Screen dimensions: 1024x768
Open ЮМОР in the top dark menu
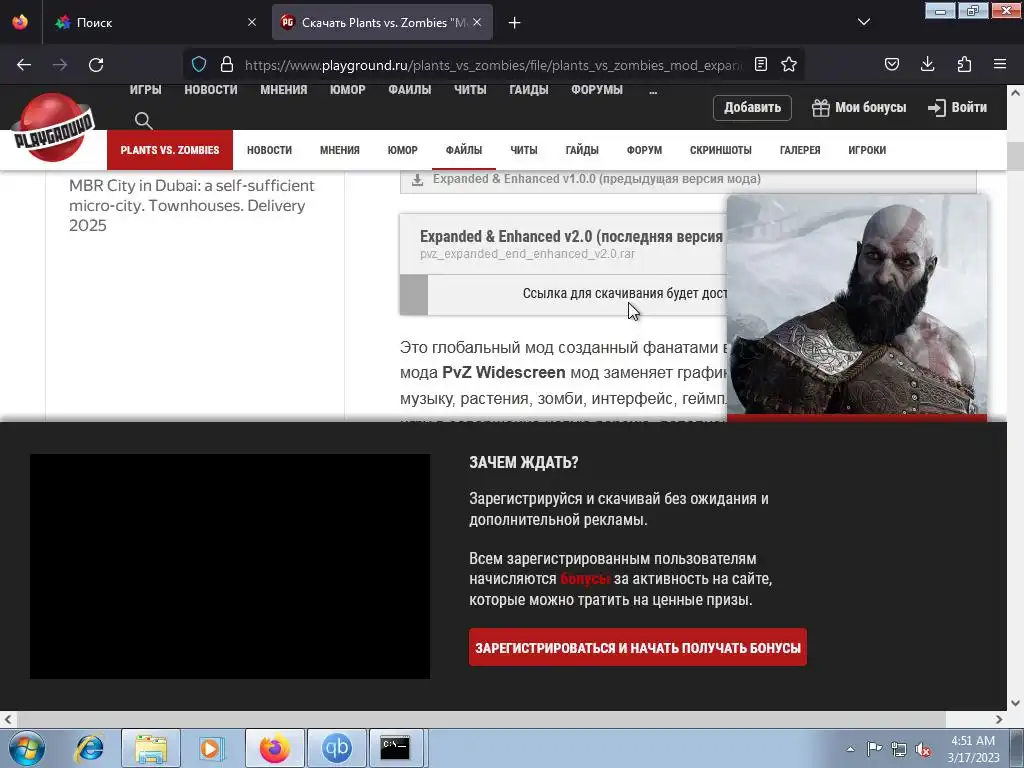point(347,90)
